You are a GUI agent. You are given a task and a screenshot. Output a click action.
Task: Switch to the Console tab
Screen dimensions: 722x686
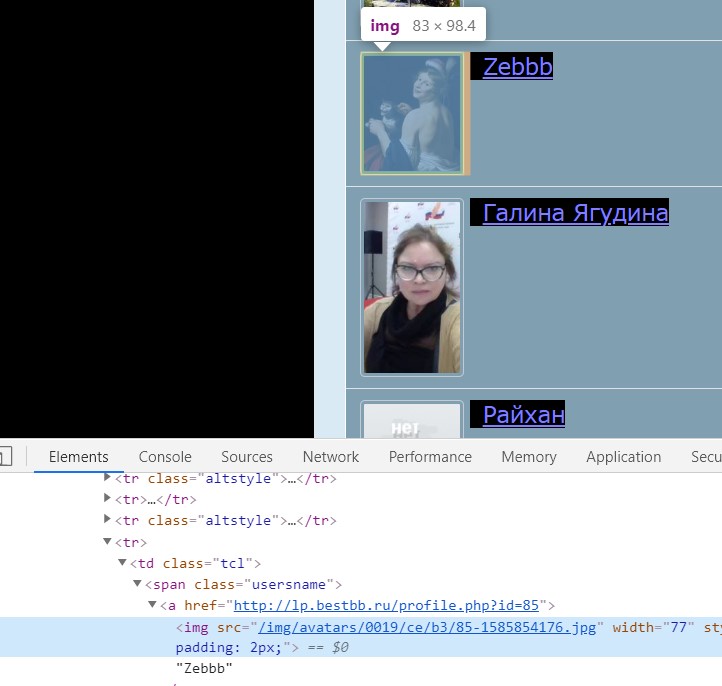tap(165, 457)
